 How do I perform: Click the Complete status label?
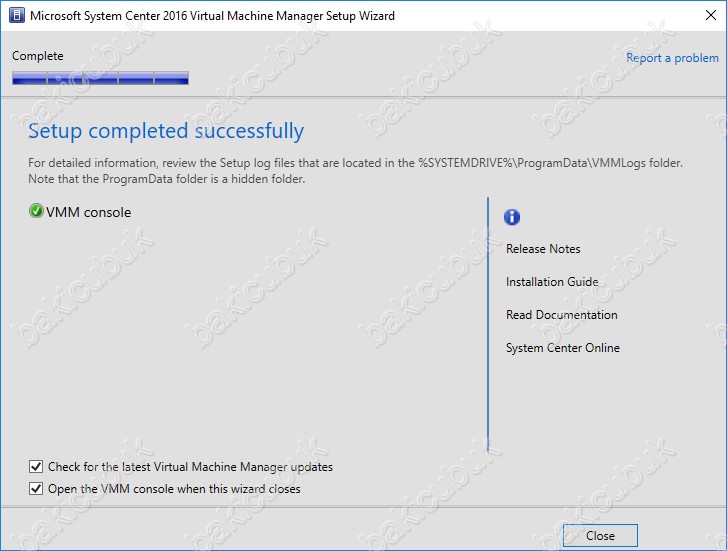(38, 56)
